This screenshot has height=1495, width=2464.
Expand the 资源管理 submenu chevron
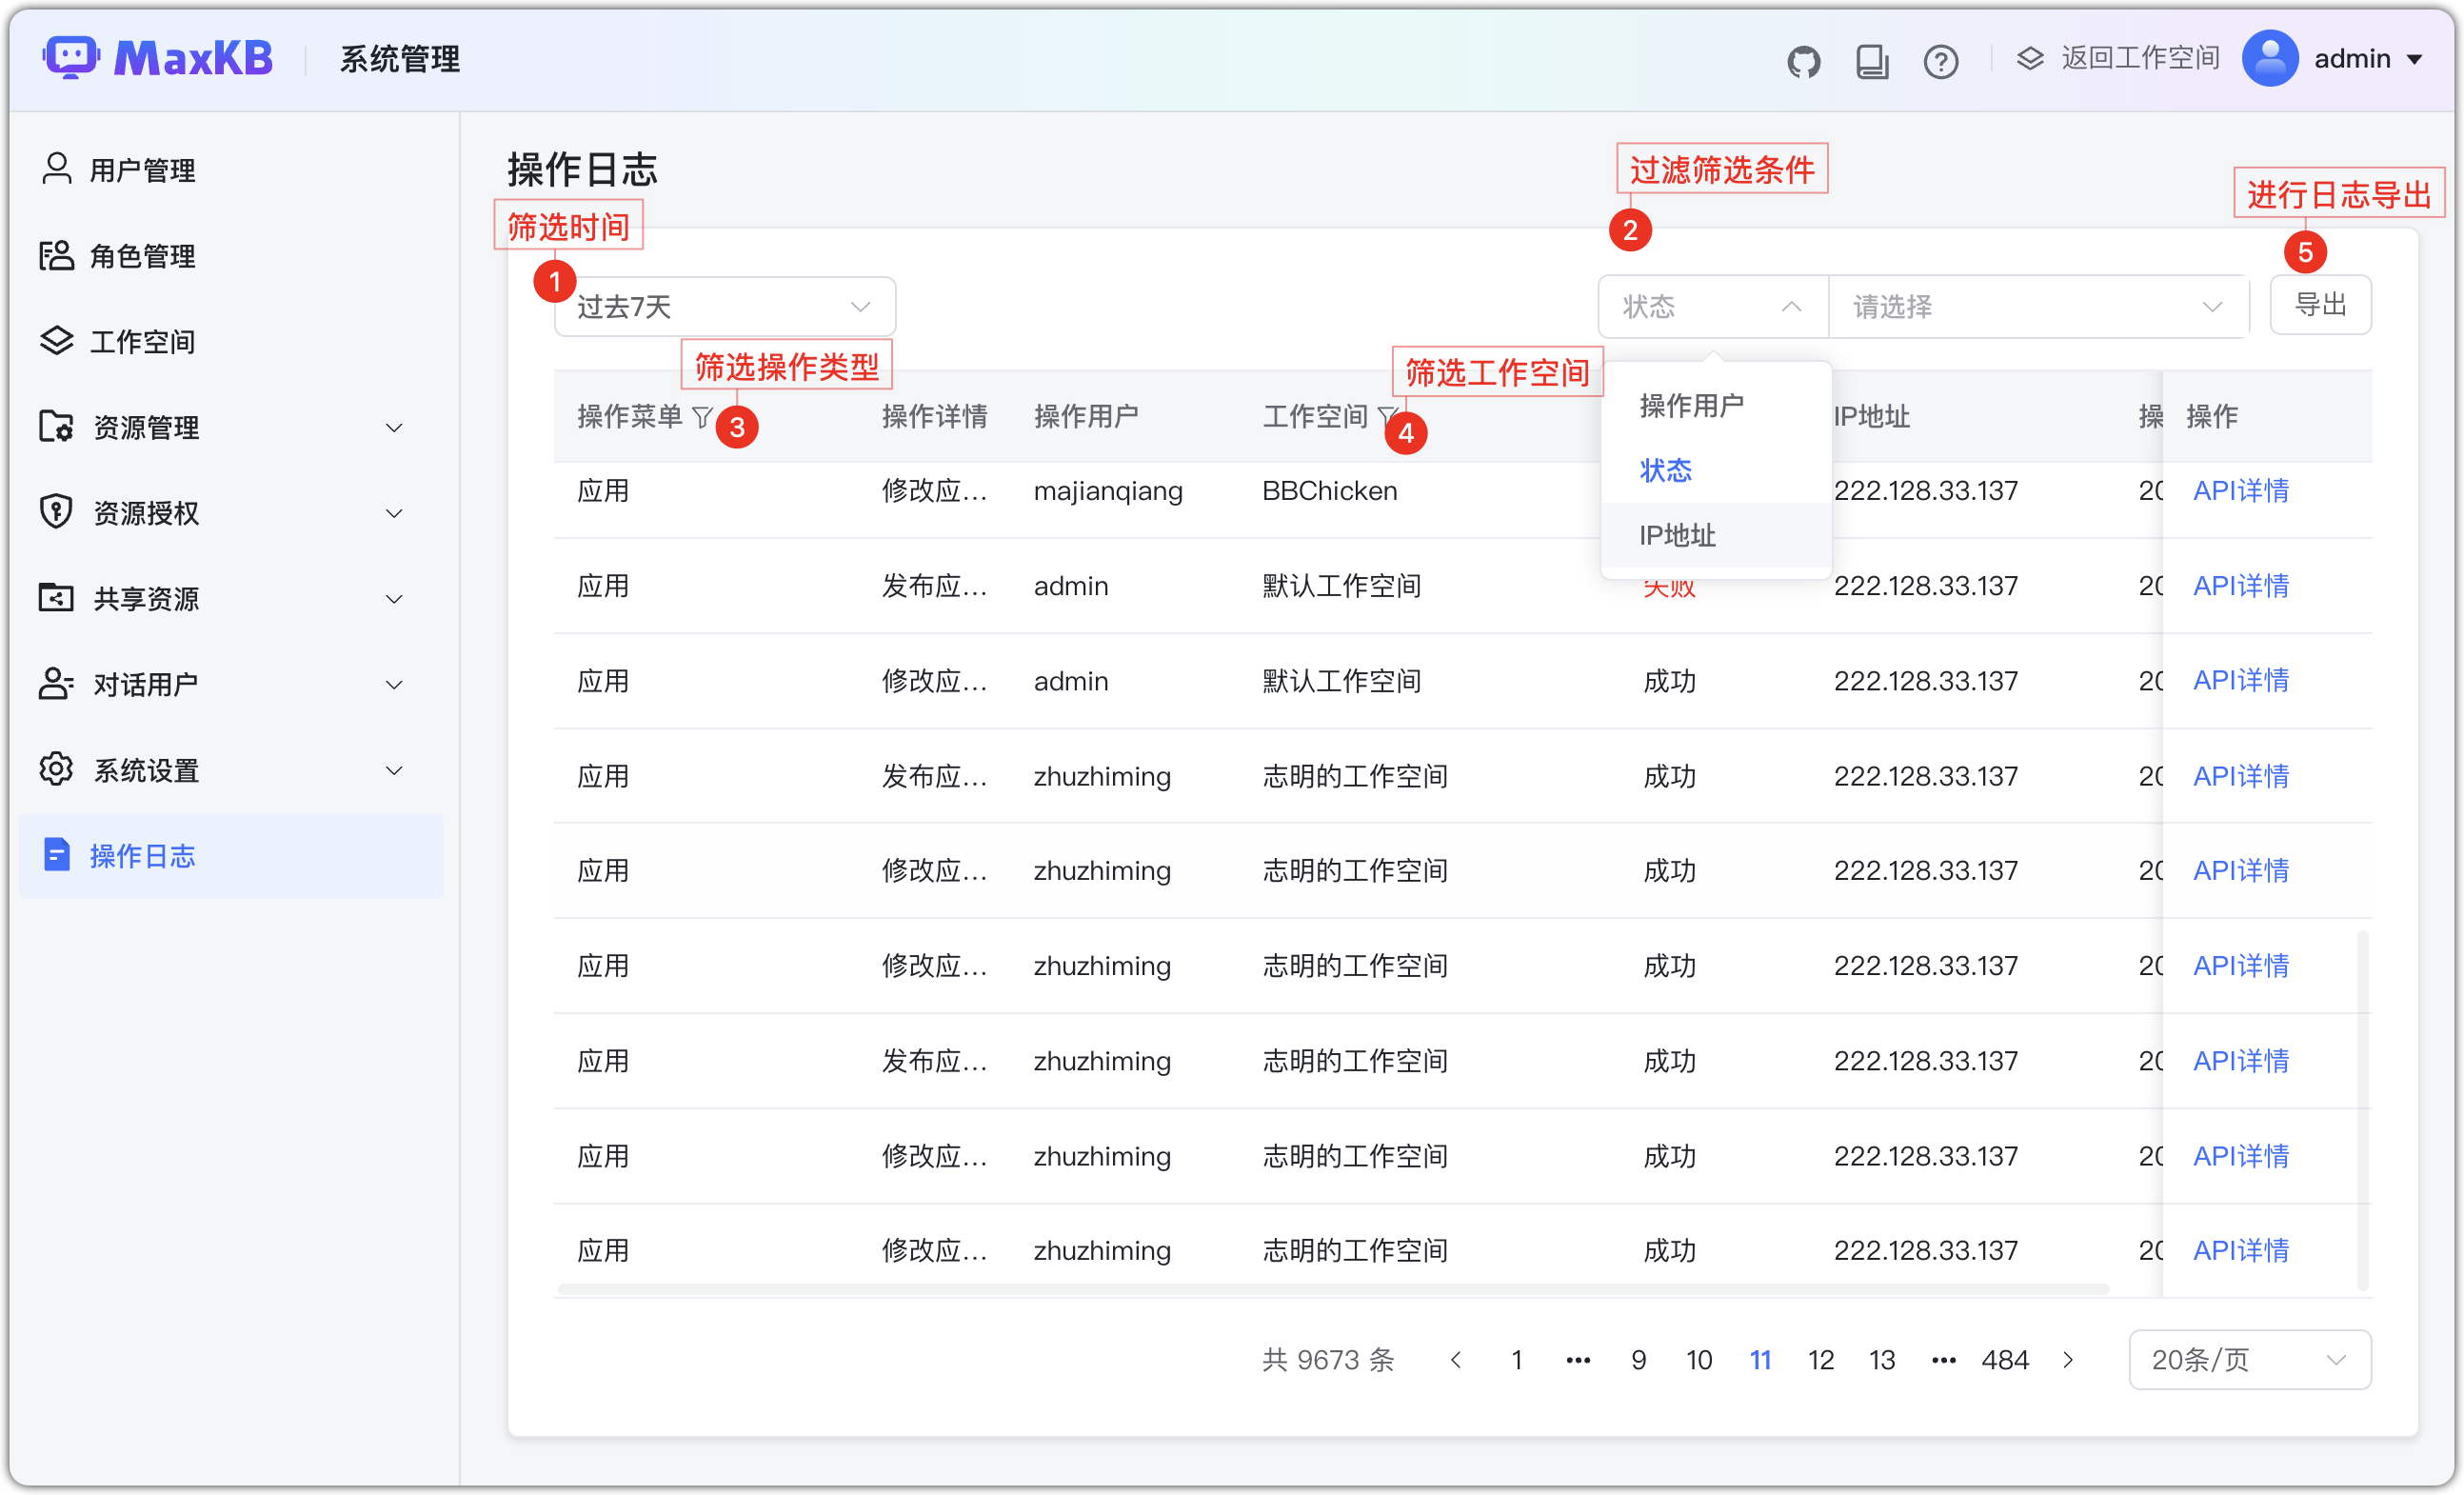[x=395, y=428]
